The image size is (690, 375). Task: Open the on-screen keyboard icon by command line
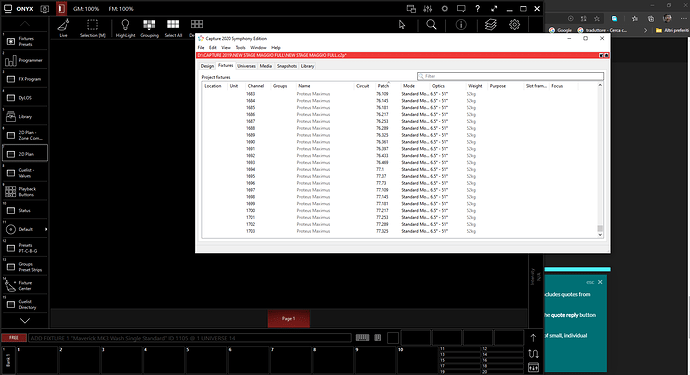362,338
